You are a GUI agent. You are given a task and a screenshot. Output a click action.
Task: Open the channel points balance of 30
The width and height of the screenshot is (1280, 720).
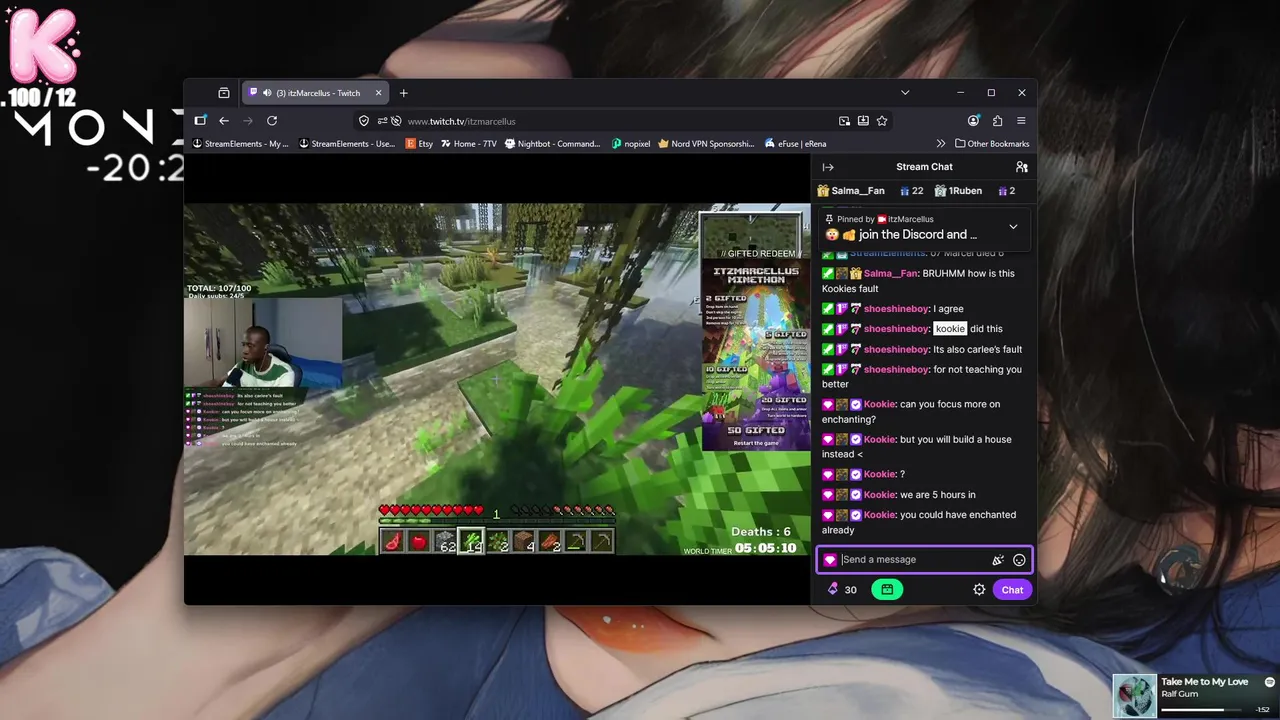[843, 590]
